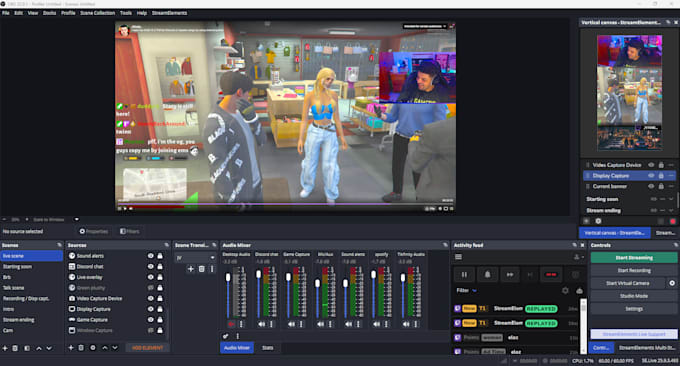This screenshot has width=680, height=366.
Task: Open the preview zoom options dropdown
Action: [x=76, y=219]
